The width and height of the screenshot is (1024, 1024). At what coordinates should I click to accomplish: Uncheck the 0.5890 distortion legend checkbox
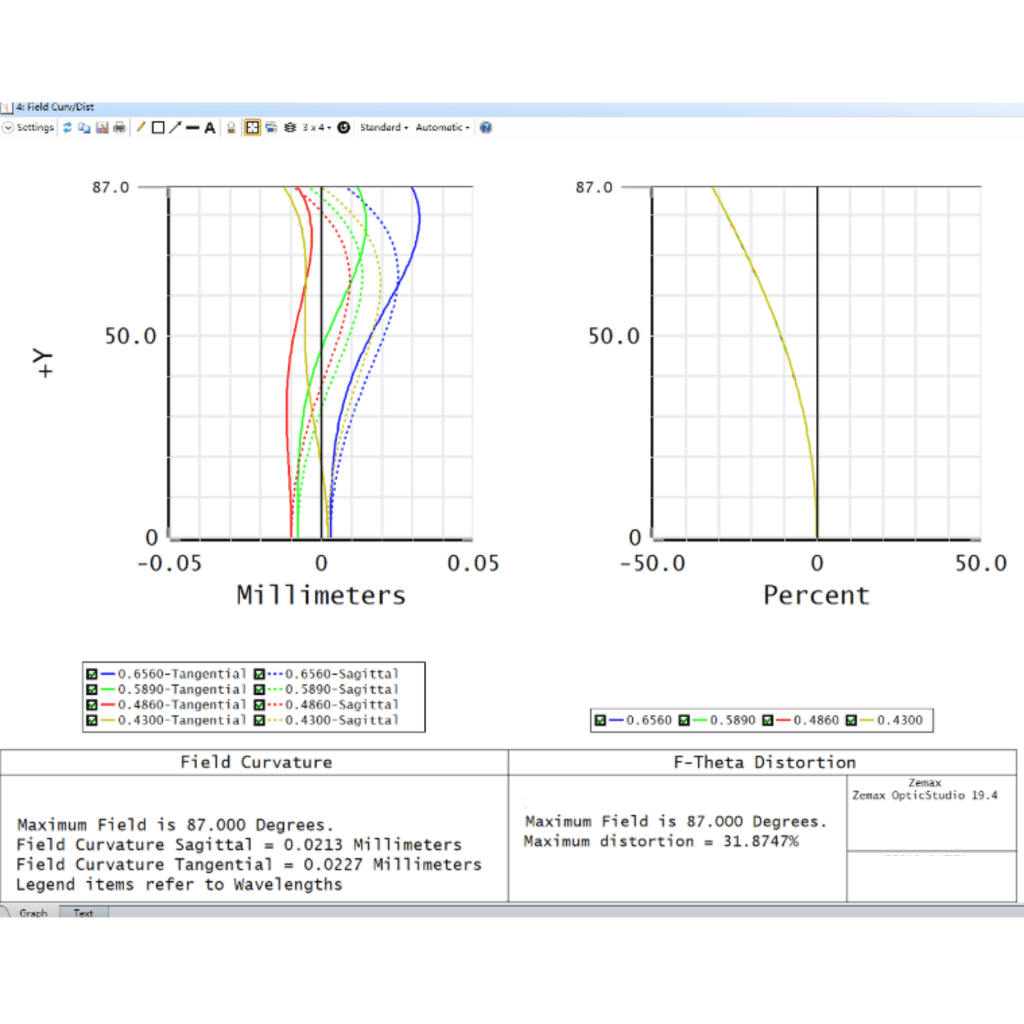coord(685,720)
